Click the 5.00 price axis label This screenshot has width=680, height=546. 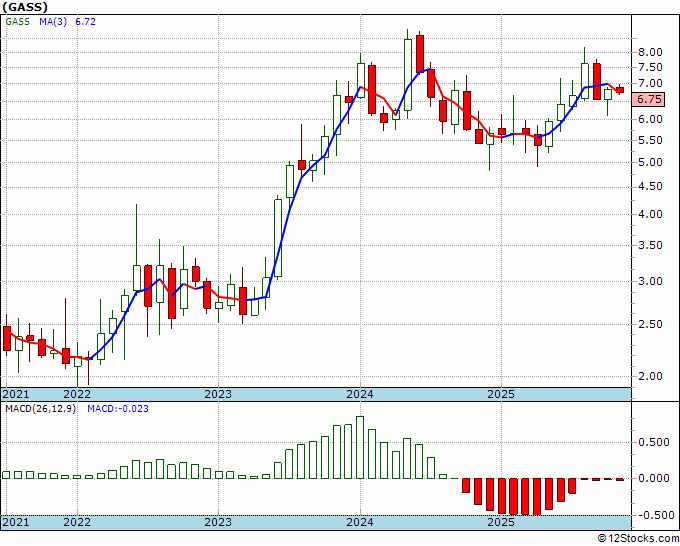click(x=650, y=162)
